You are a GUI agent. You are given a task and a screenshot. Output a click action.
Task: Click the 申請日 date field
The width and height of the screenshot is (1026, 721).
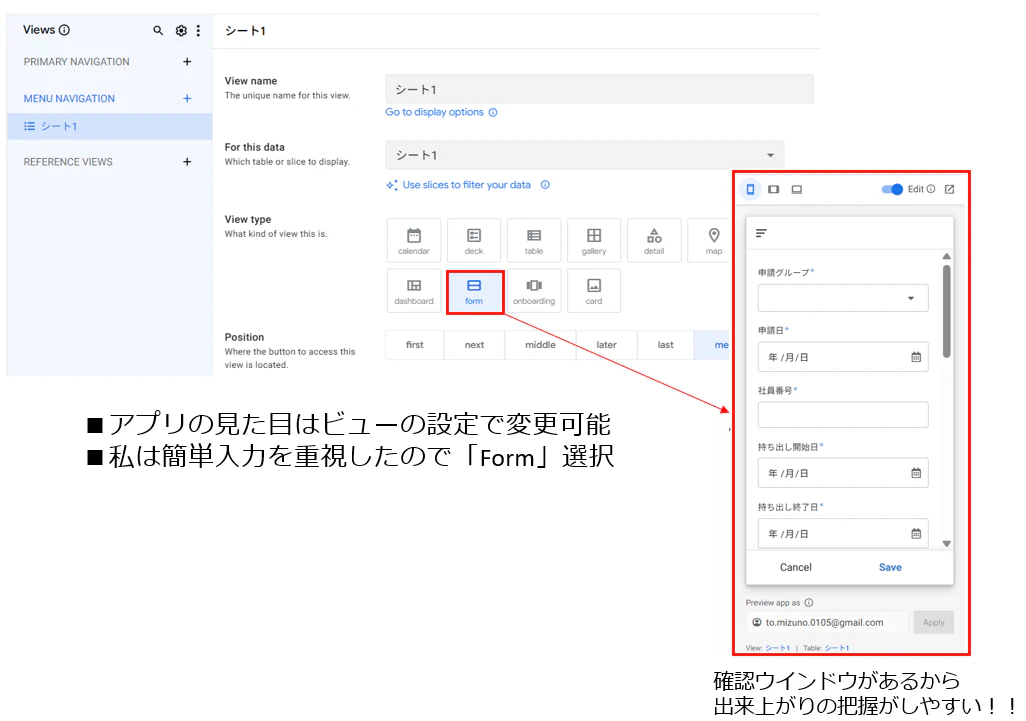(843, 357)
